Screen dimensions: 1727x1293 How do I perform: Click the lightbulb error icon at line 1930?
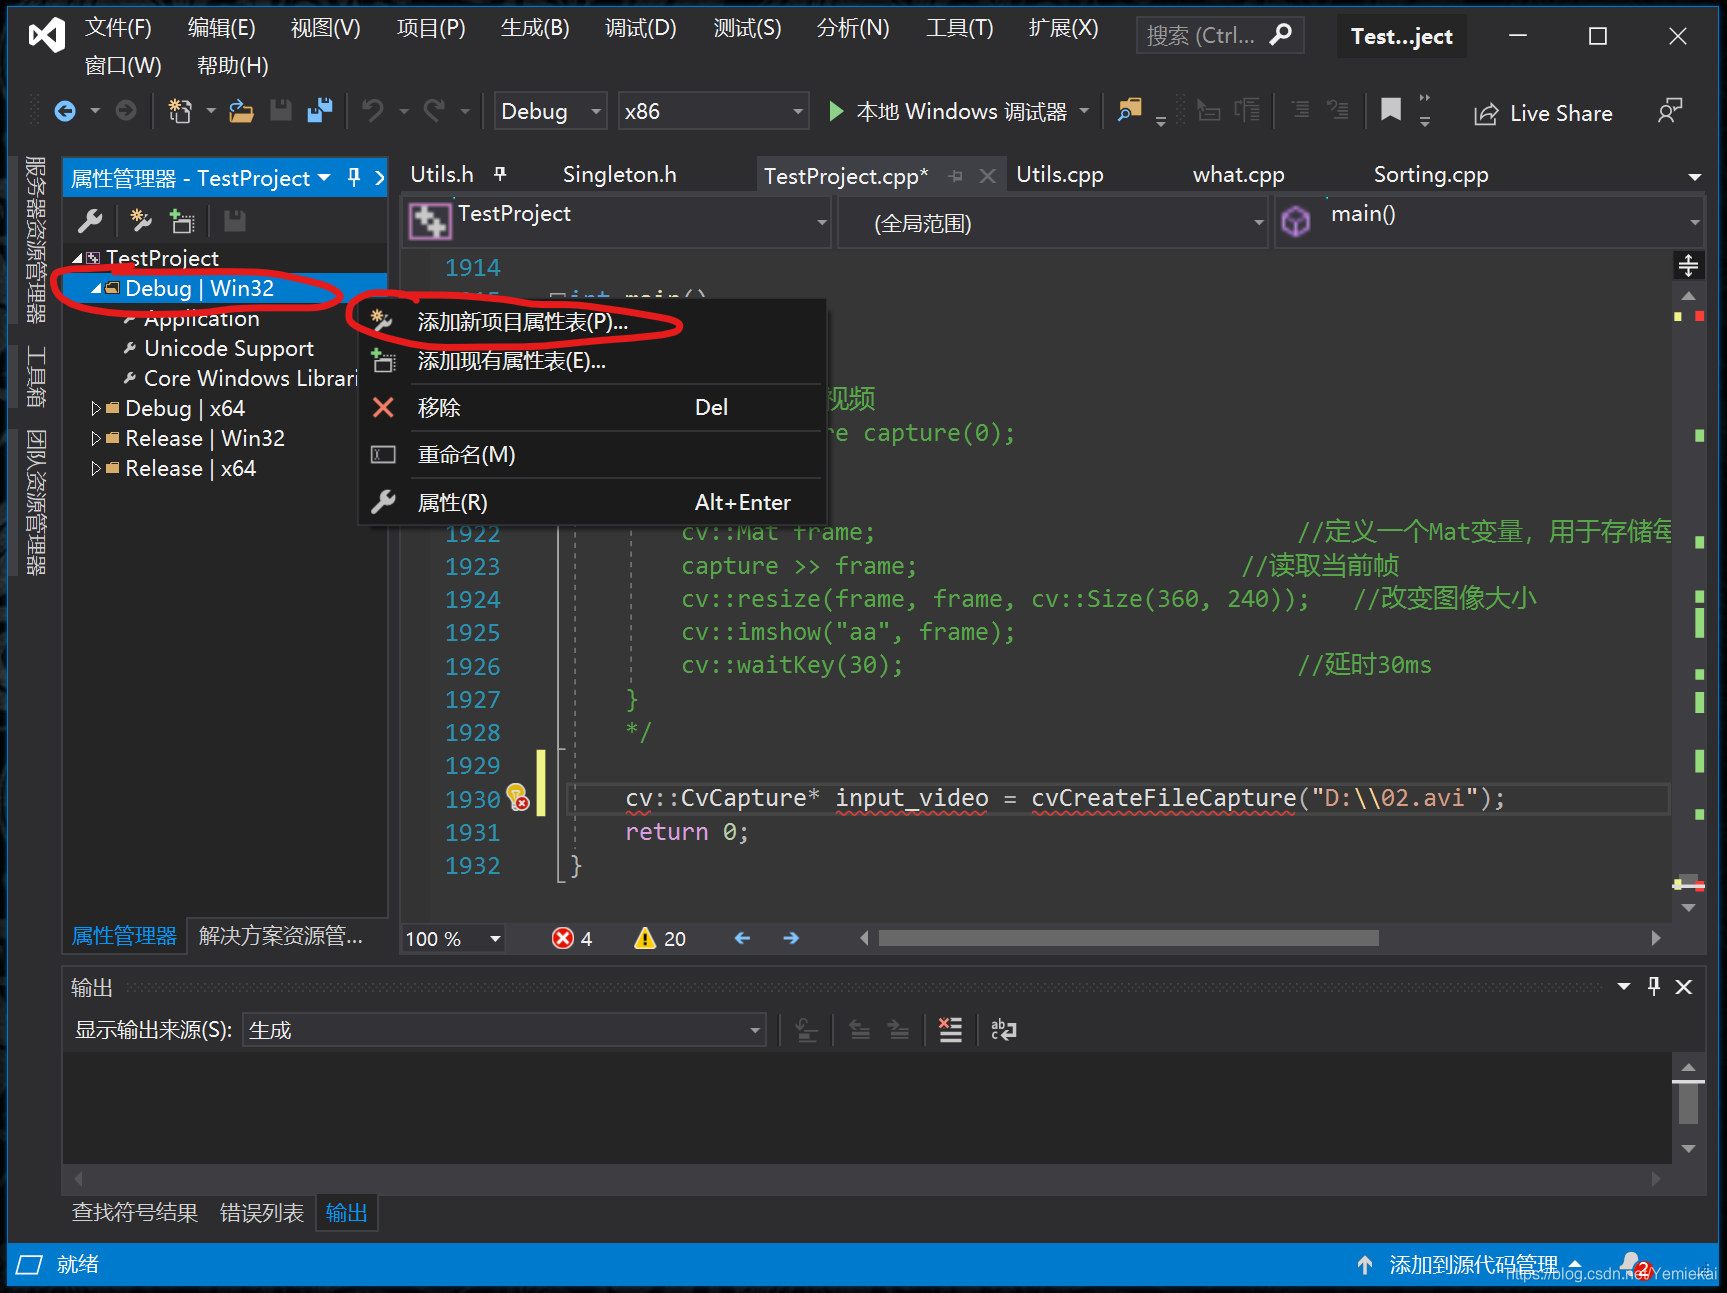pyautogui.click(x=517, y=798)
